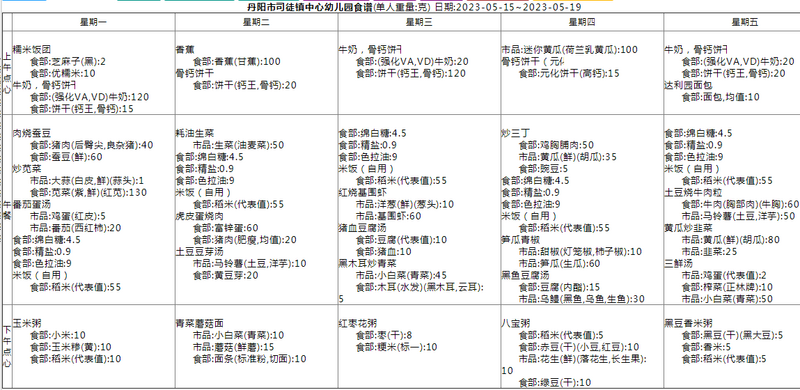
Task: Click the 八宝粥 afternoon snack entry
Action: [515, 323]
